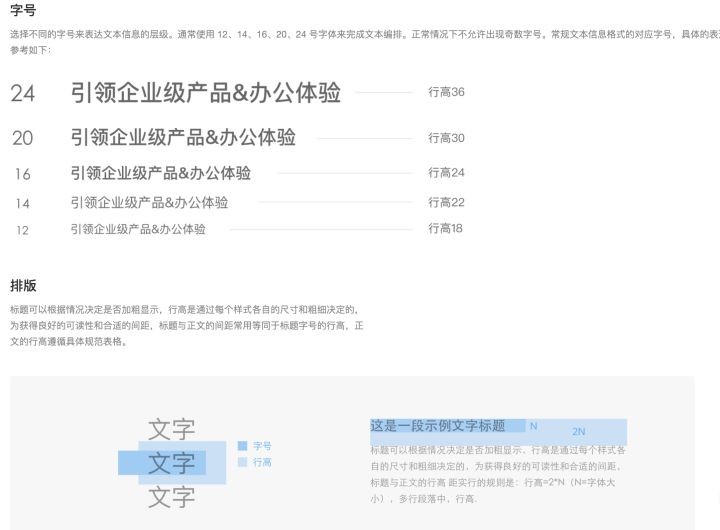Click the 这是一段示例文字标题 example title
This screenshot has height=530, width=720.
coord(438,426)
